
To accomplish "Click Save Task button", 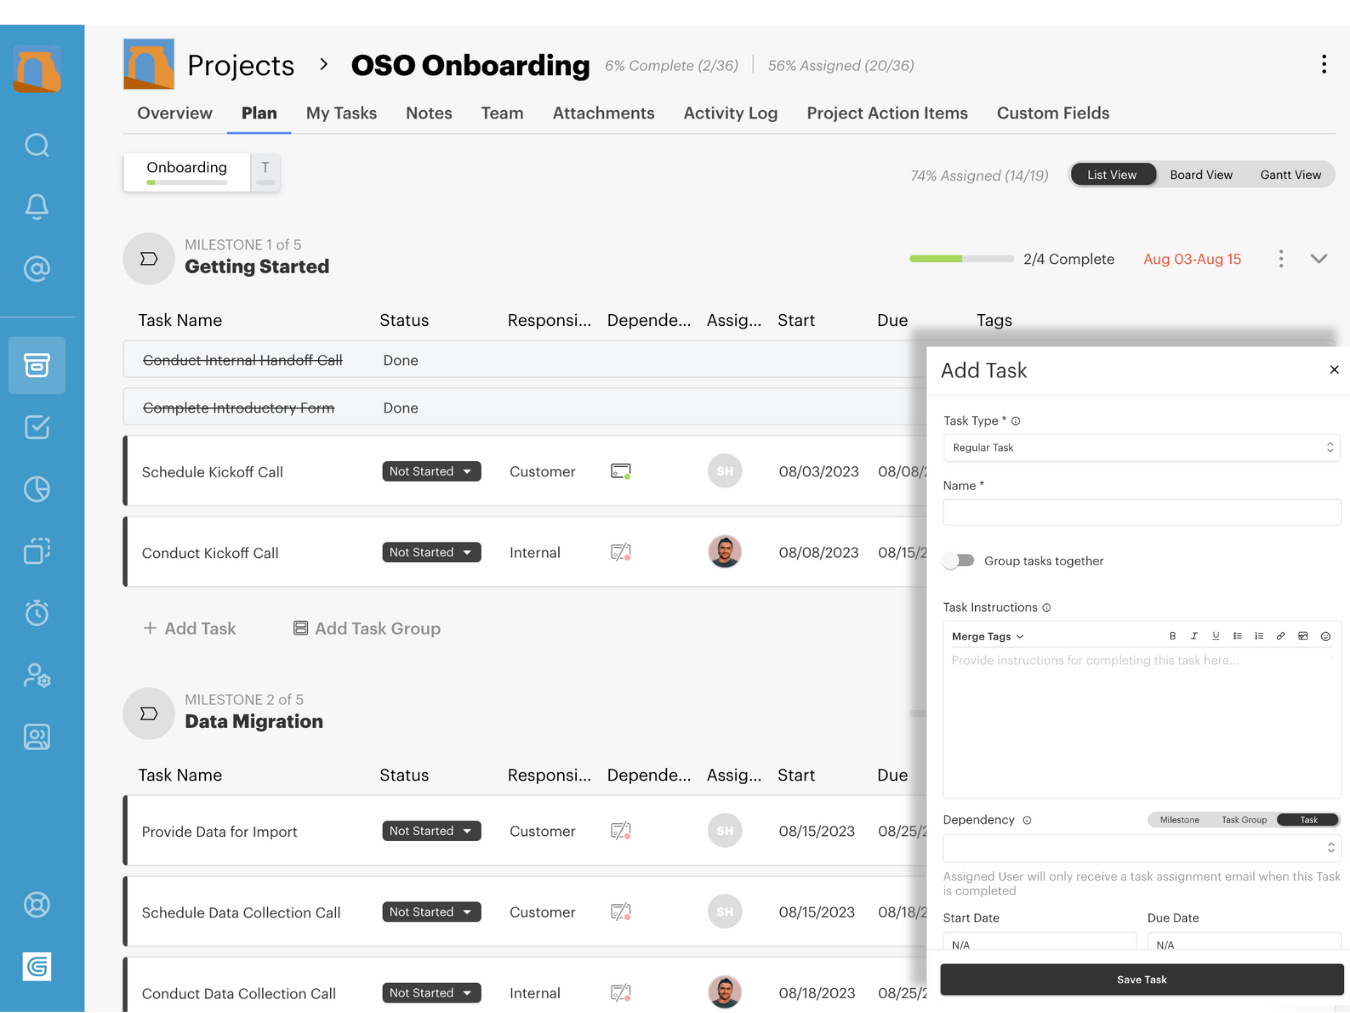I will coord(1141,979).
